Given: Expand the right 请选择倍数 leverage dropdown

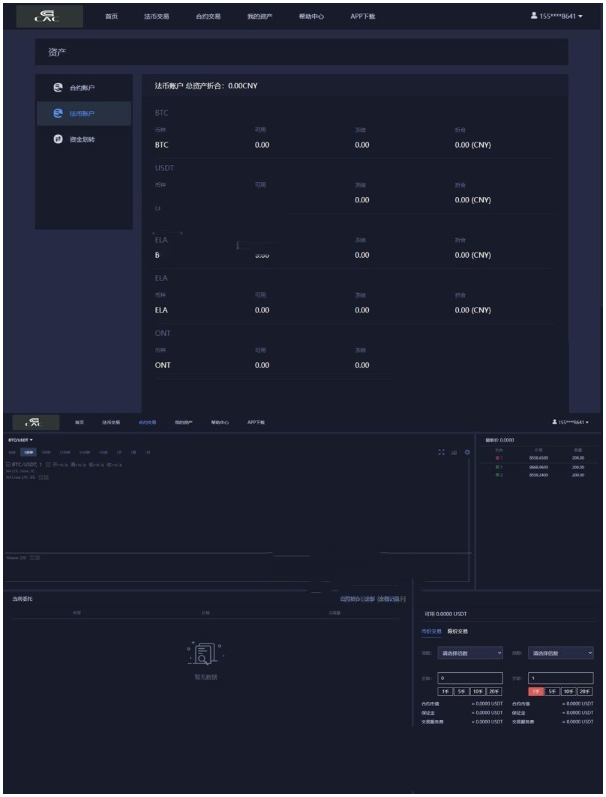Looking at the screenshot, I should pyautogui.click(x=560, y=653).
